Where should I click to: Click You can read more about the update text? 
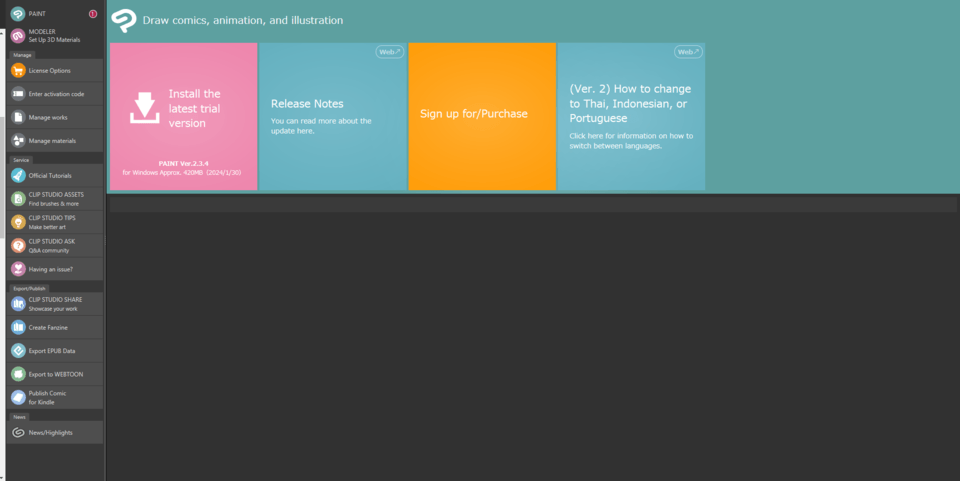321,125
